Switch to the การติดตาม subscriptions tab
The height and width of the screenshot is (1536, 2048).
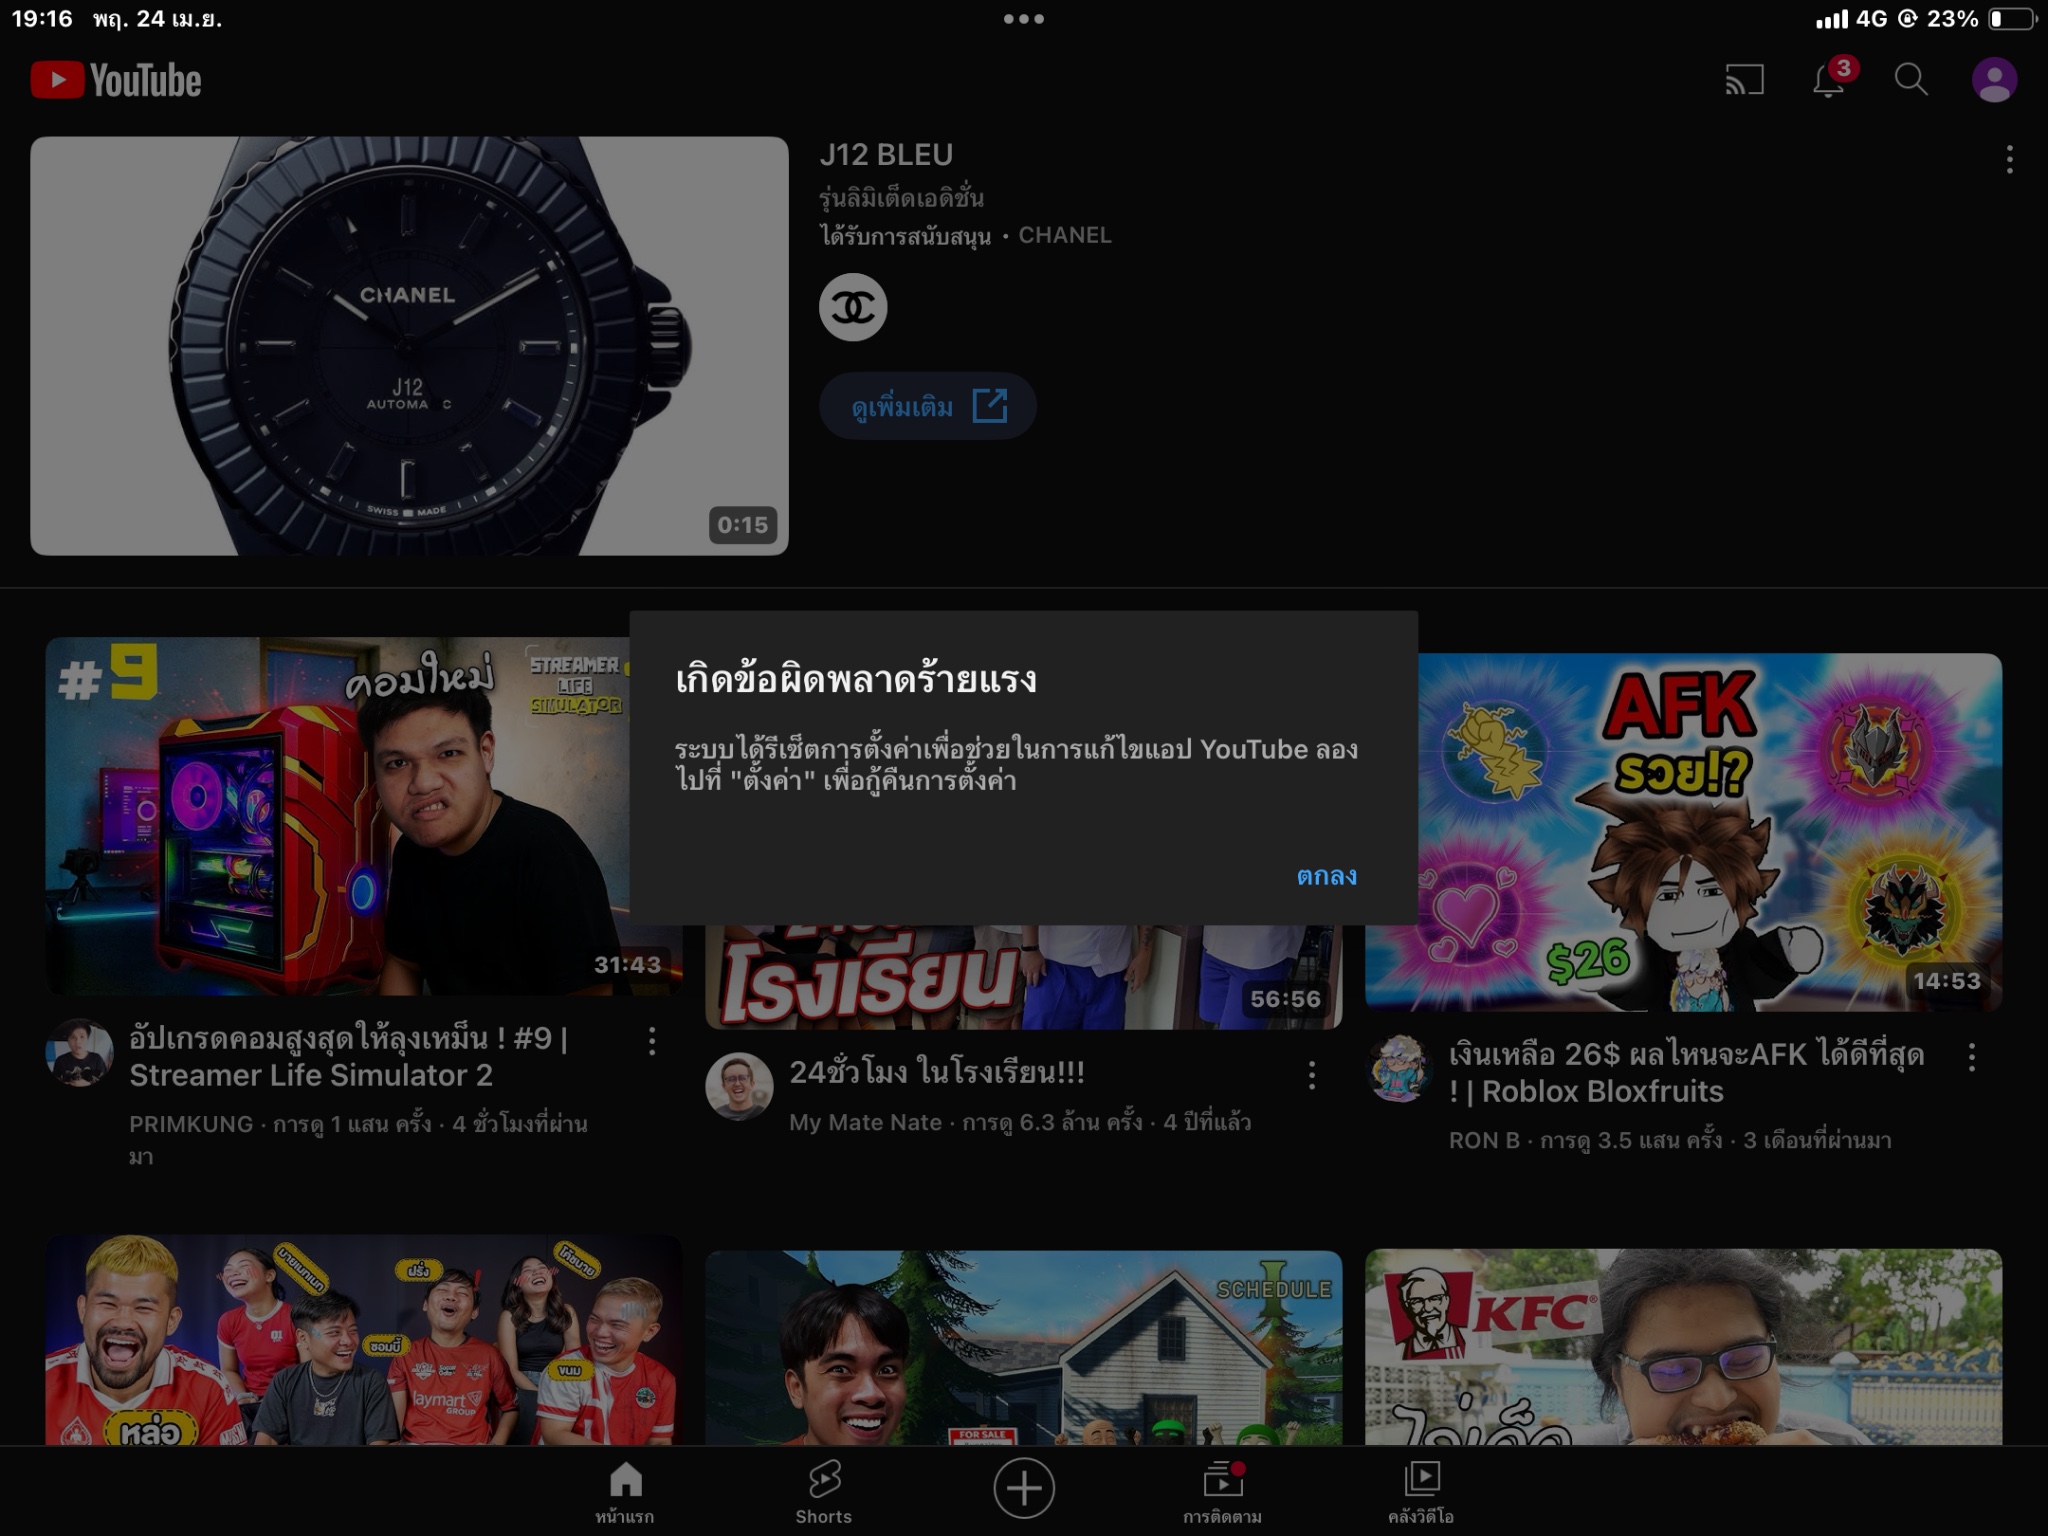1222,1492
